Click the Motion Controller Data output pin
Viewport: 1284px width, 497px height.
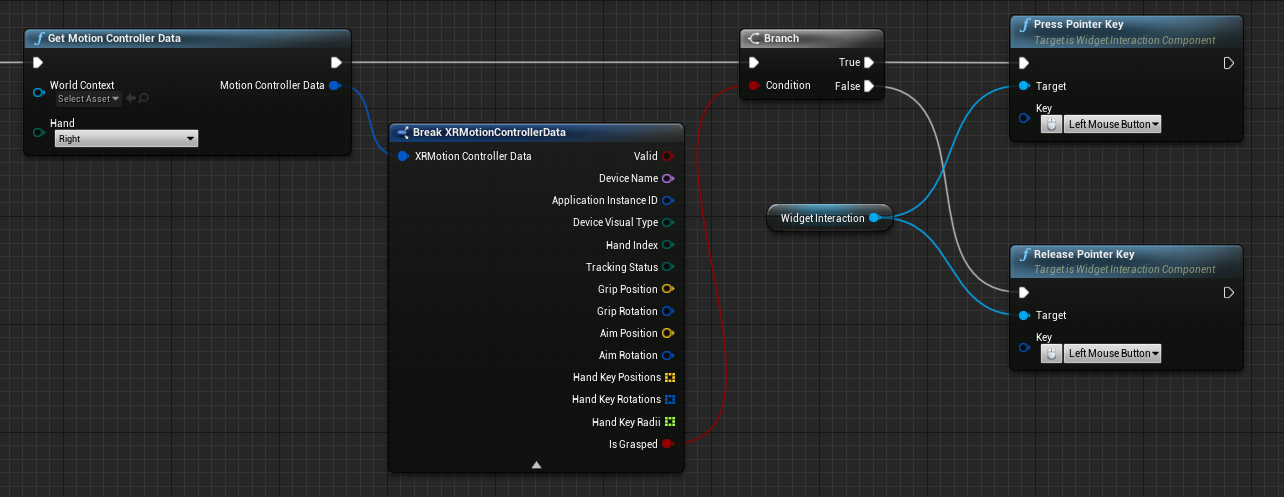335,85
